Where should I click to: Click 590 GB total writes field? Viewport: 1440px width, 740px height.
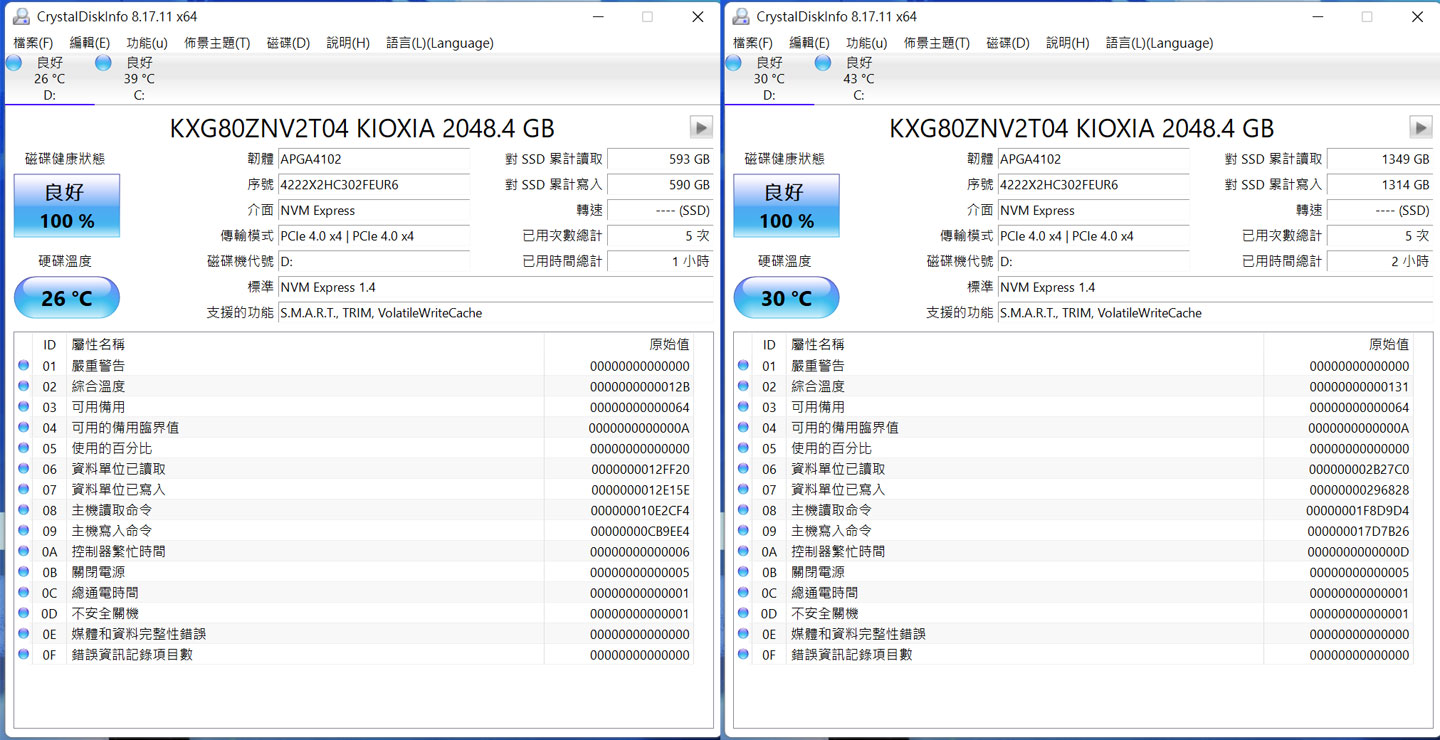(660, 185)
